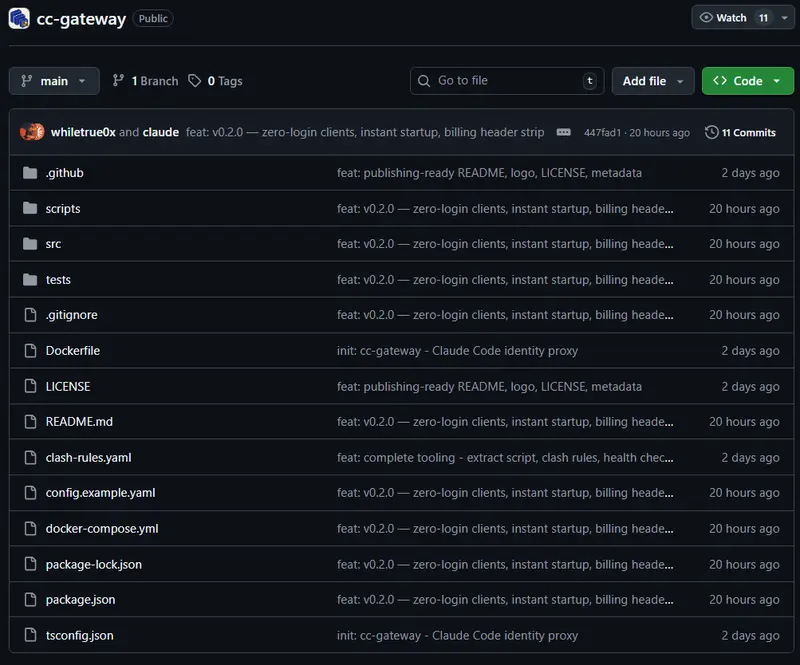Screen dimensions: 800x665
Task: Click the commit history clock icon
Action: [711, 132]
